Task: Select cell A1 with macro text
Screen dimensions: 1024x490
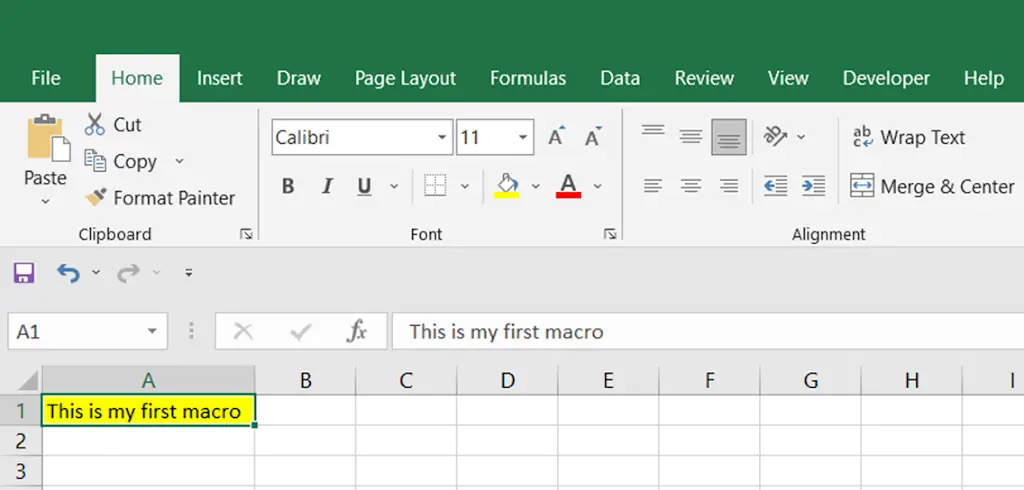Action: tap(148, 411)
